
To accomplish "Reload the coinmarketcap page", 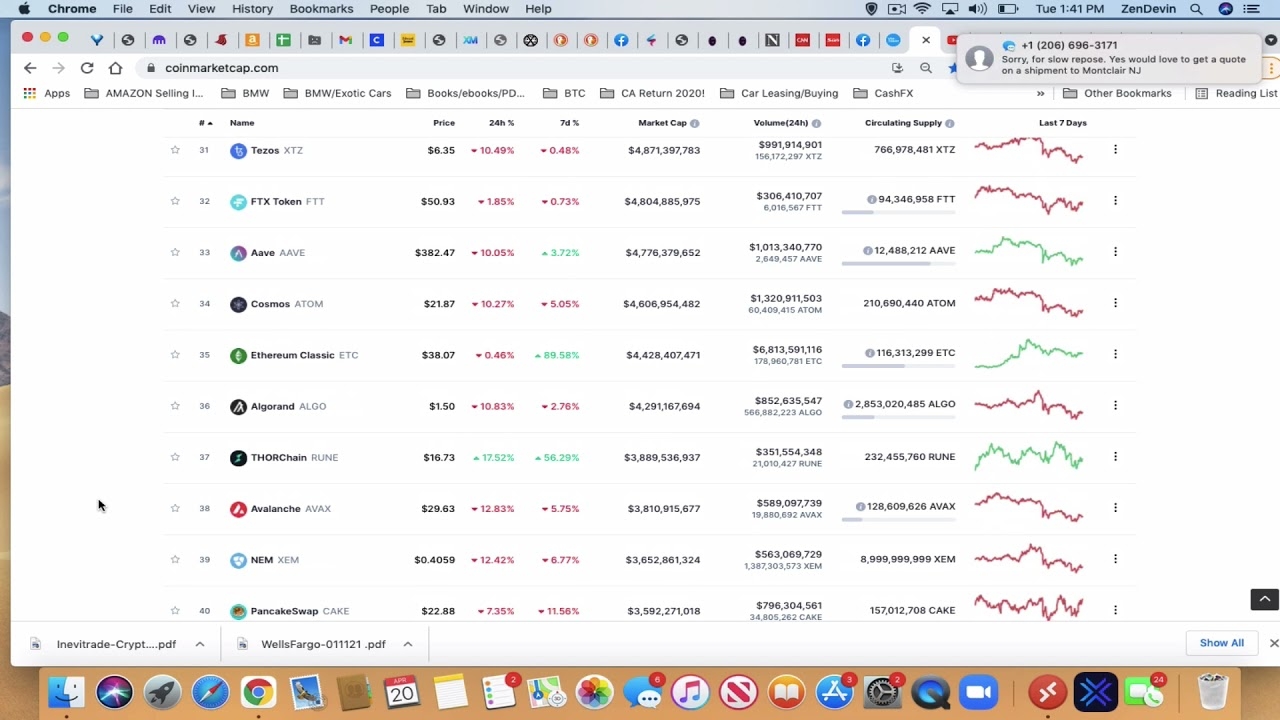I will [x=87, y=68].
